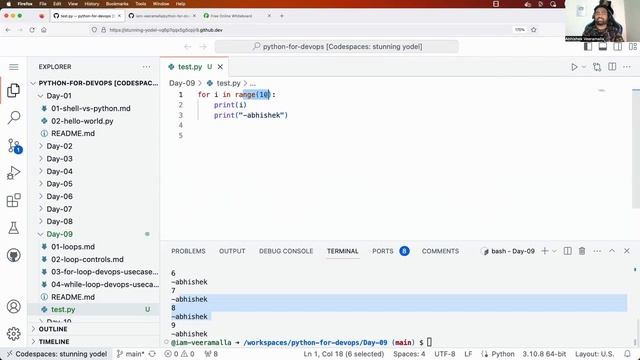This screenshot has width=640, height=360.
Task: Switch to the PROBLEMS tab
Action: click(x=188, y=251)
